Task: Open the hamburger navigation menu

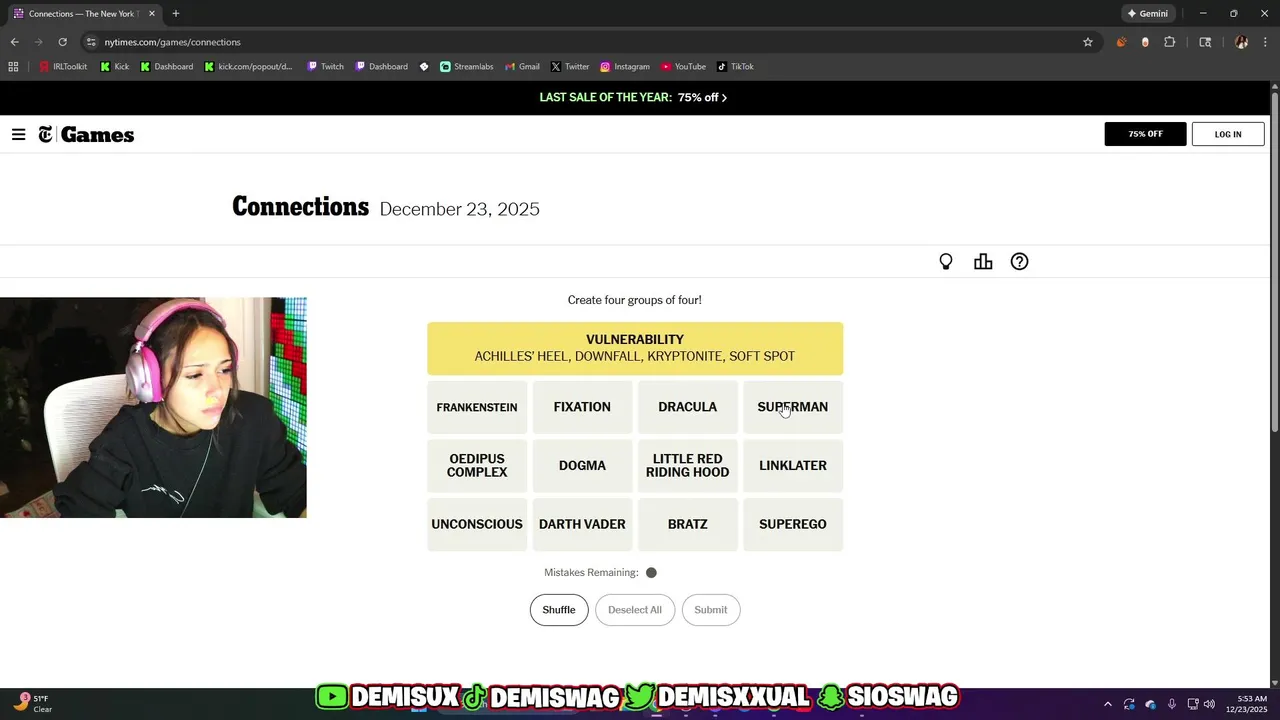Action: click(18, 135)
